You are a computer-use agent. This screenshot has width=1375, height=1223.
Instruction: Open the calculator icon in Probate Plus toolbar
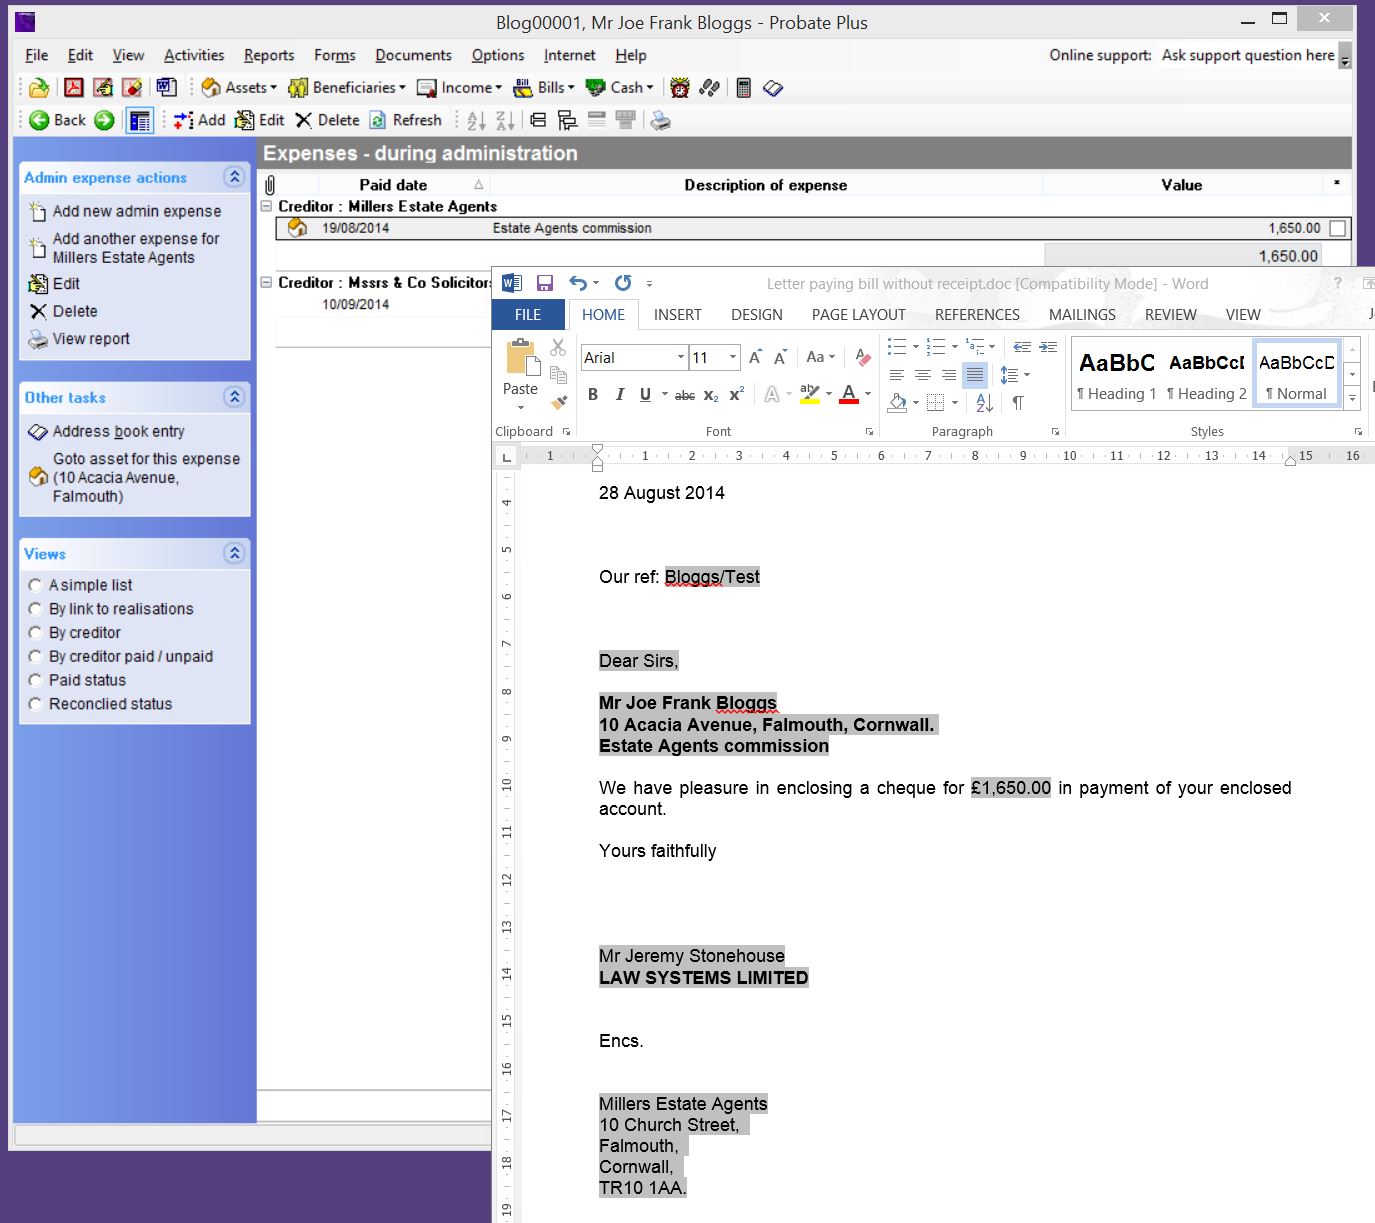point(743,88)
